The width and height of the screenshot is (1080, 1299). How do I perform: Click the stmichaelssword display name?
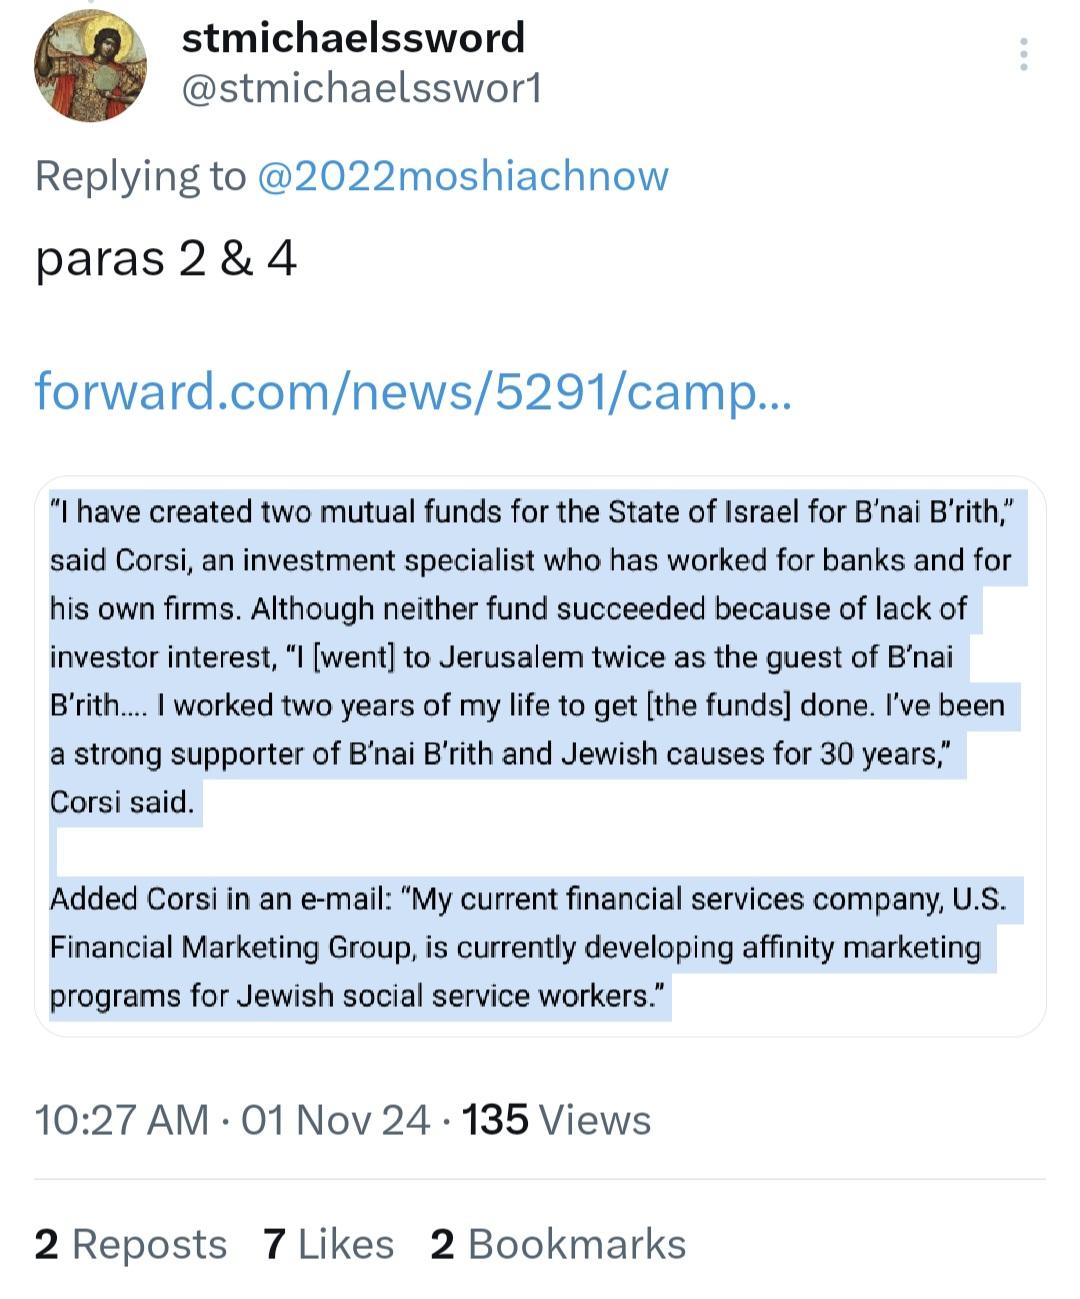point(353,37)
